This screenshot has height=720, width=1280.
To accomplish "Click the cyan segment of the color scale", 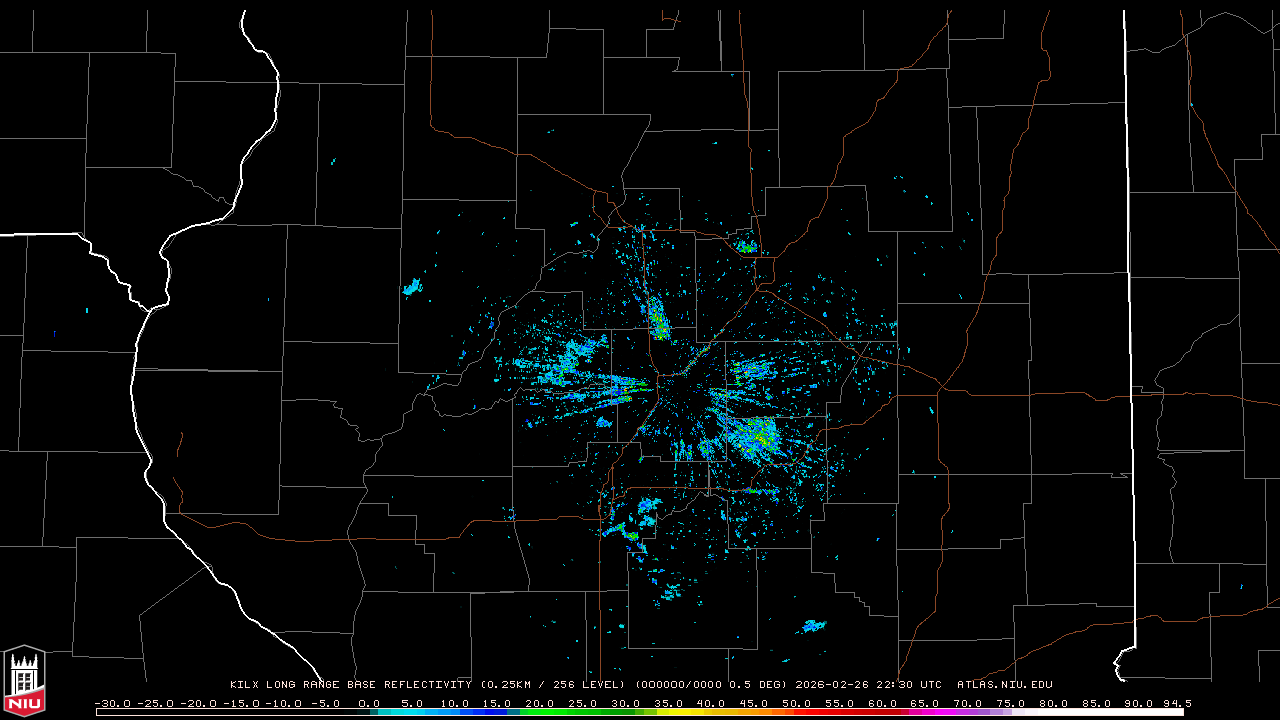I will (420, 712).
